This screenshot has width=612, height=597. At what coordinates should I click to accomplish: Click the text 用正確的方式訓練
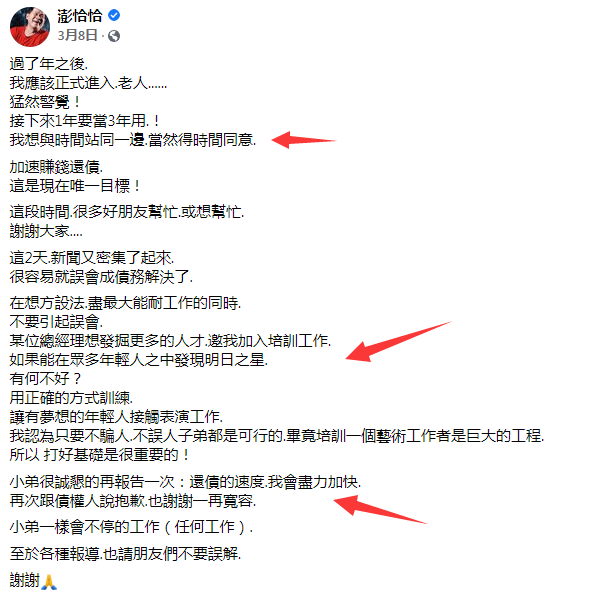(x=71, y=398)
